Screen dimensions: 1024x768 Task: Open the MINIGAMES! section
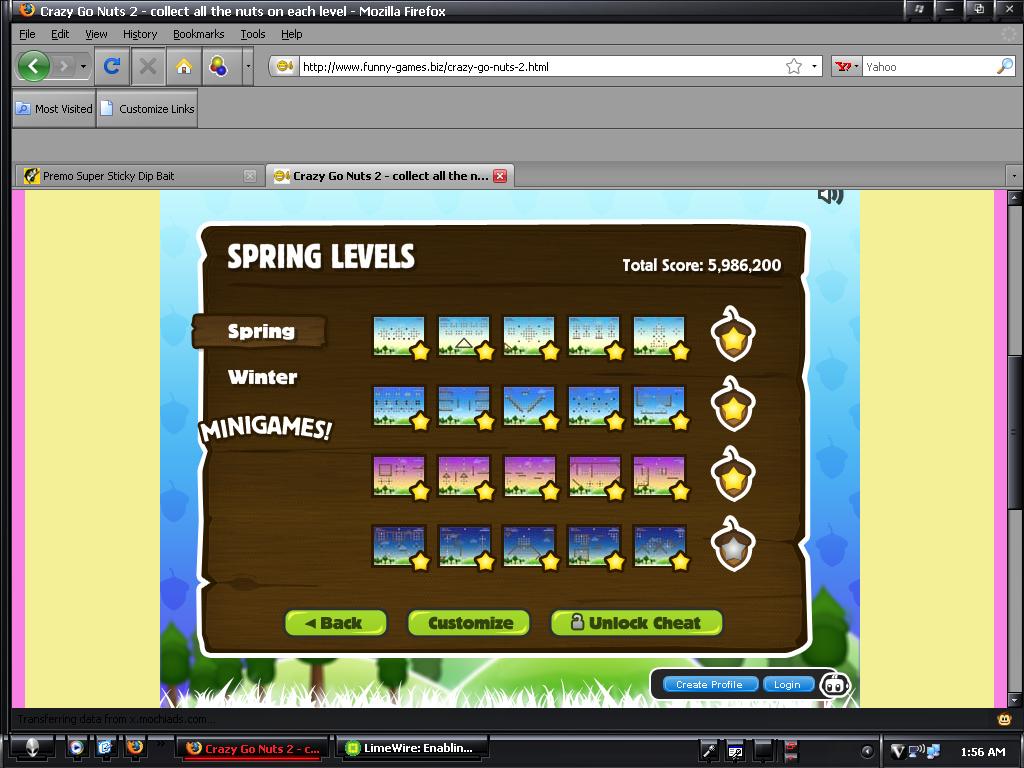coord(266,428)
